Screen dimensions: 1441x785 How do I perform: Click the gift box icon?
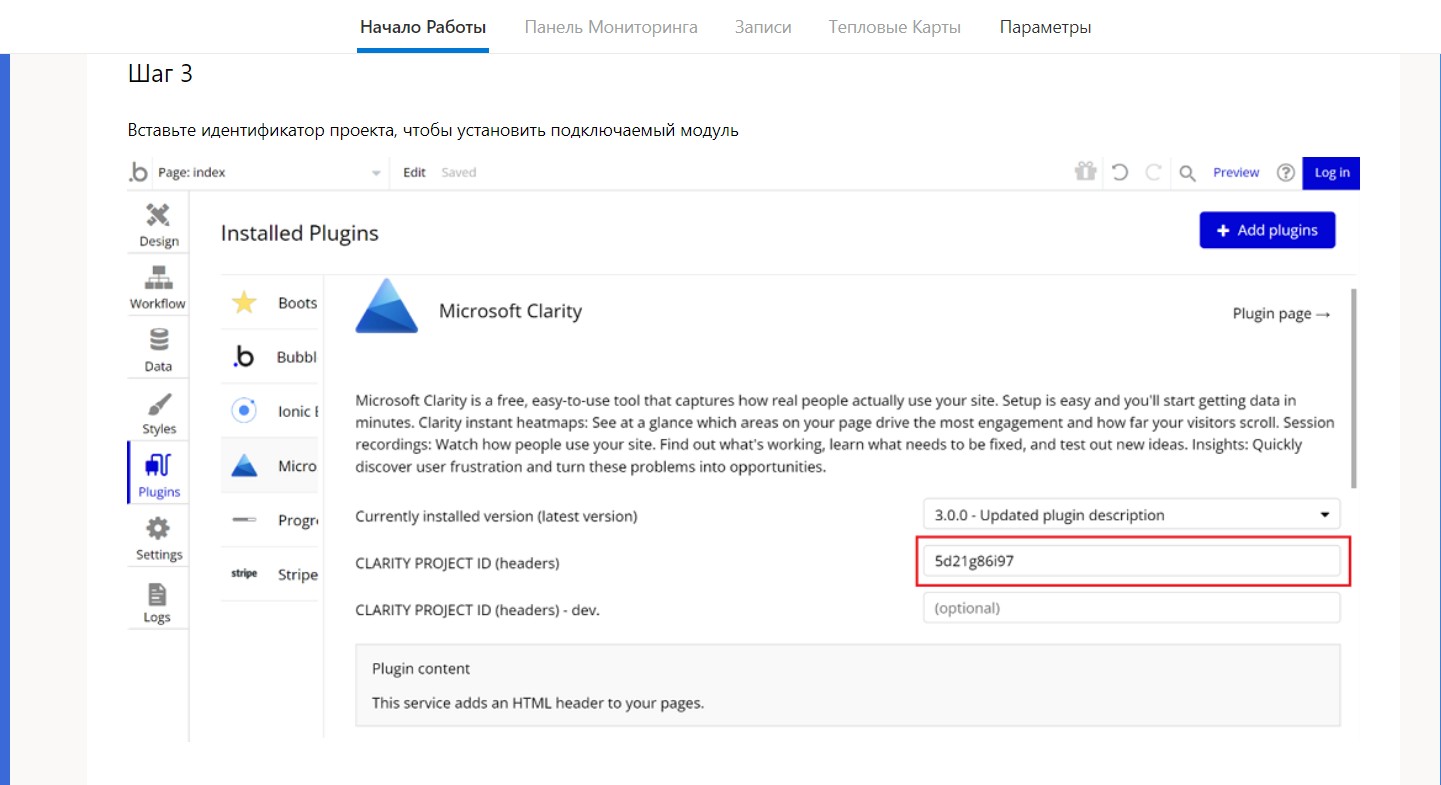pos(1085,172)
